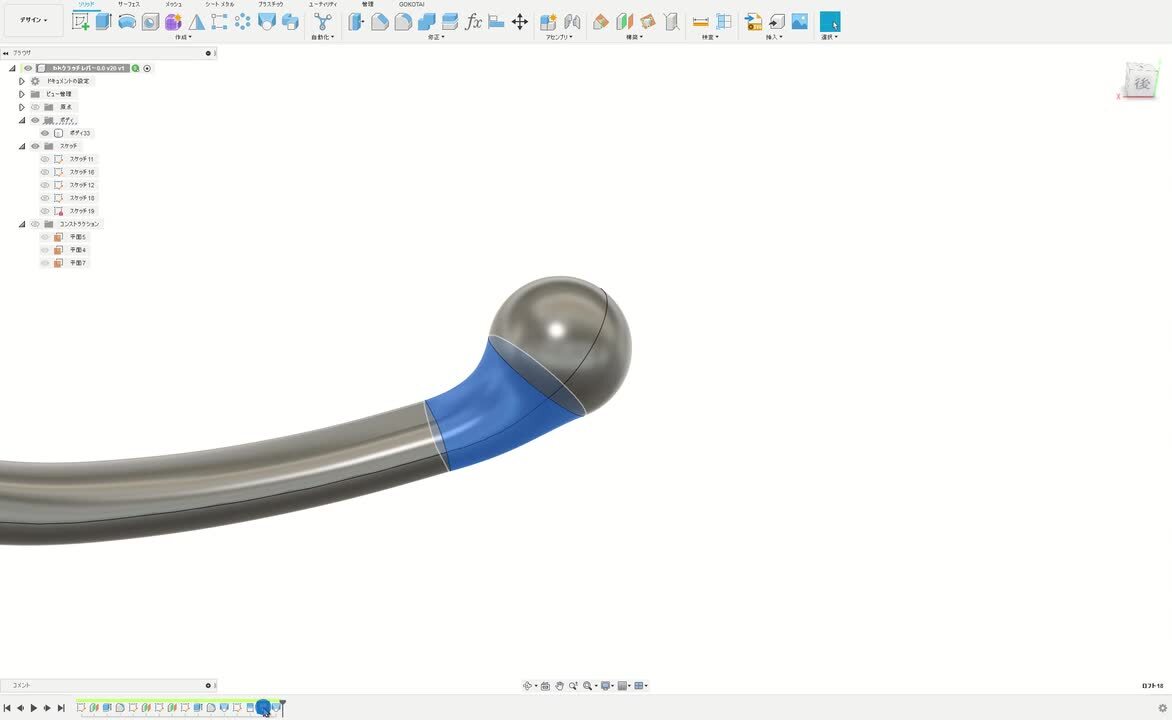Click the Orbit navigation icon
The width and height of the screenshot is (1172, 720).
pos(528,686)
